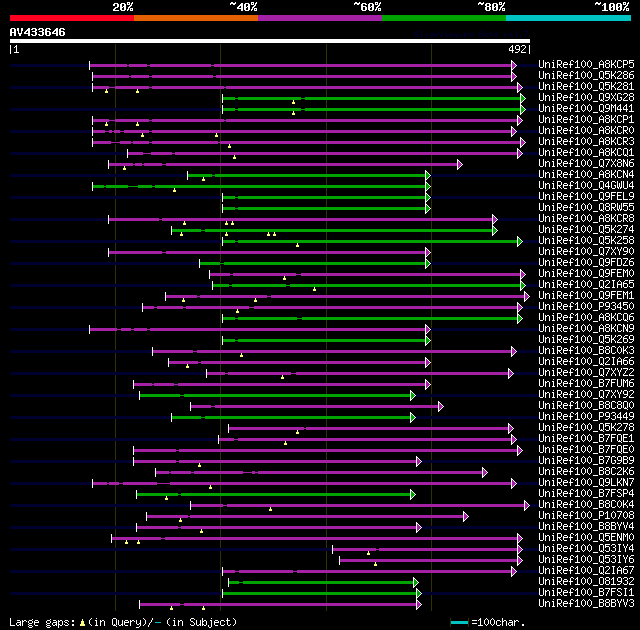Viewport: 640px width, 630px height.
Task: Click the UniRef100_Q7X8N6 label
Action: pyautogui.click(x=586, y=164)
